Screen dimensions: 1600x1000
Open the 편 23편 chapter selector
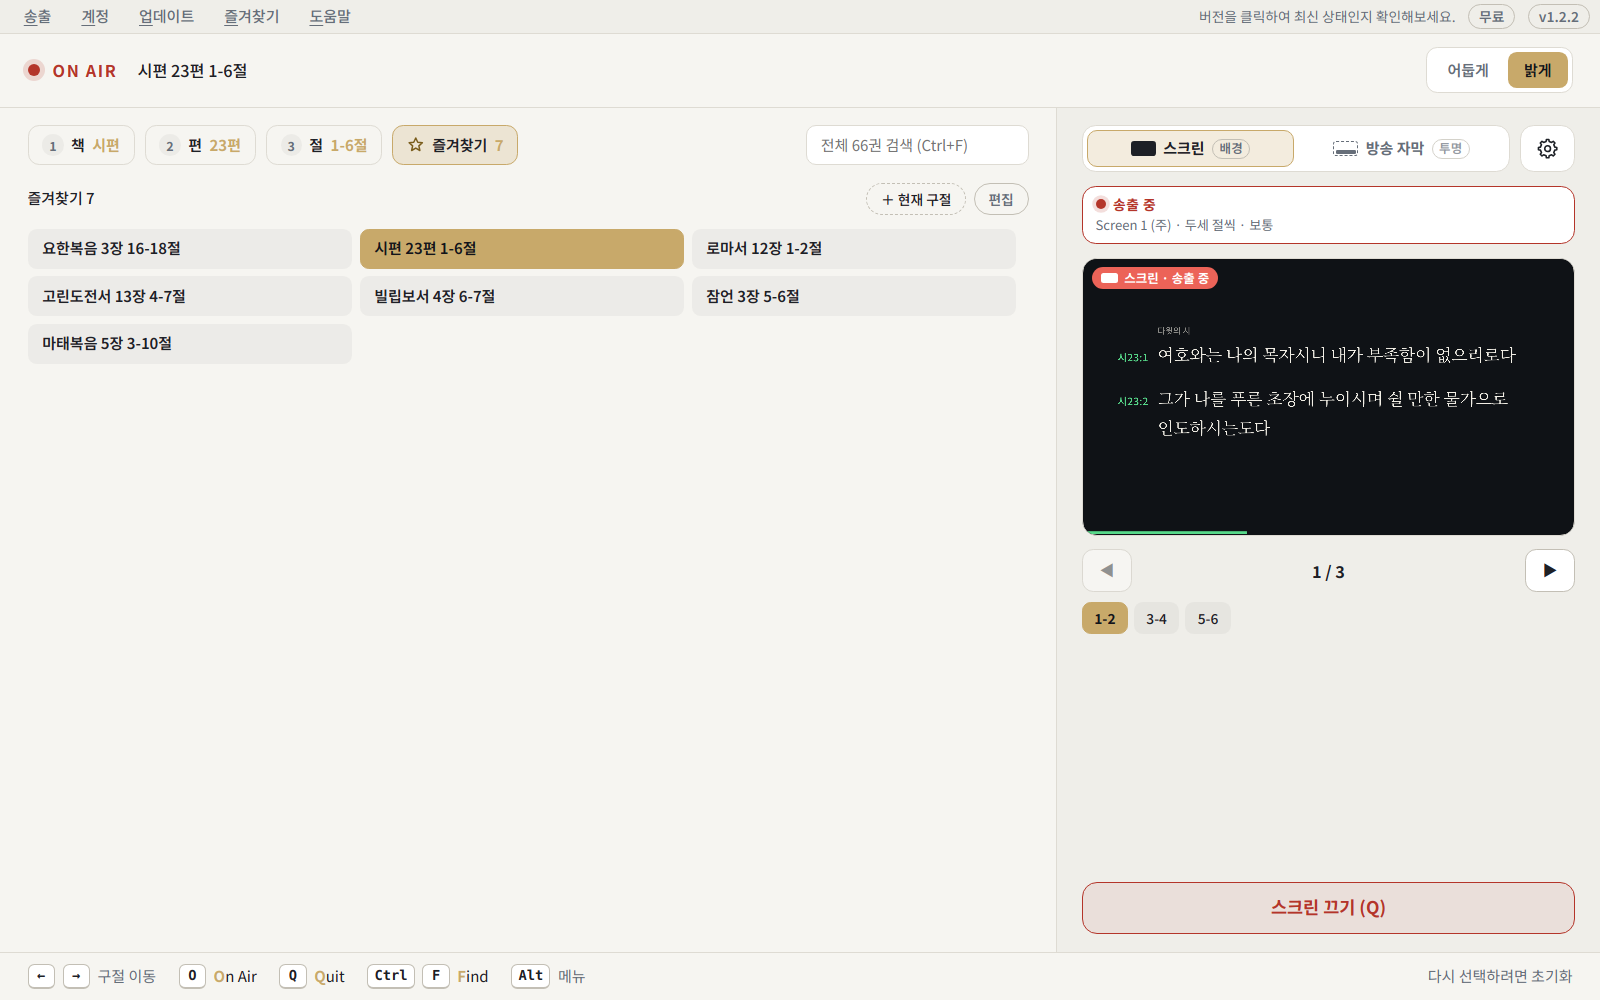(200, 145)
